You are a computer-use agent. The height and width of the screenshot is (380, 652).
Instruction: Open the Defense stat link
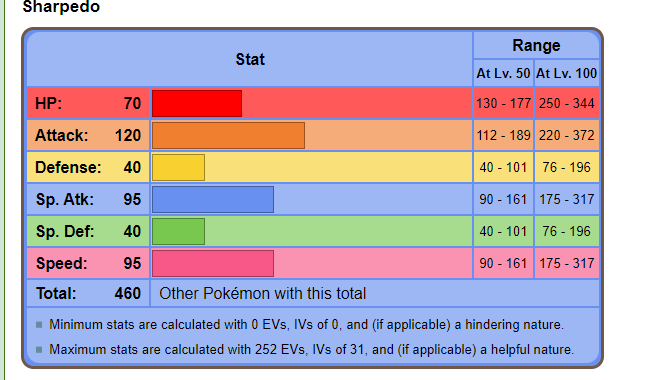pyautogui.click(x=68, y=167)
